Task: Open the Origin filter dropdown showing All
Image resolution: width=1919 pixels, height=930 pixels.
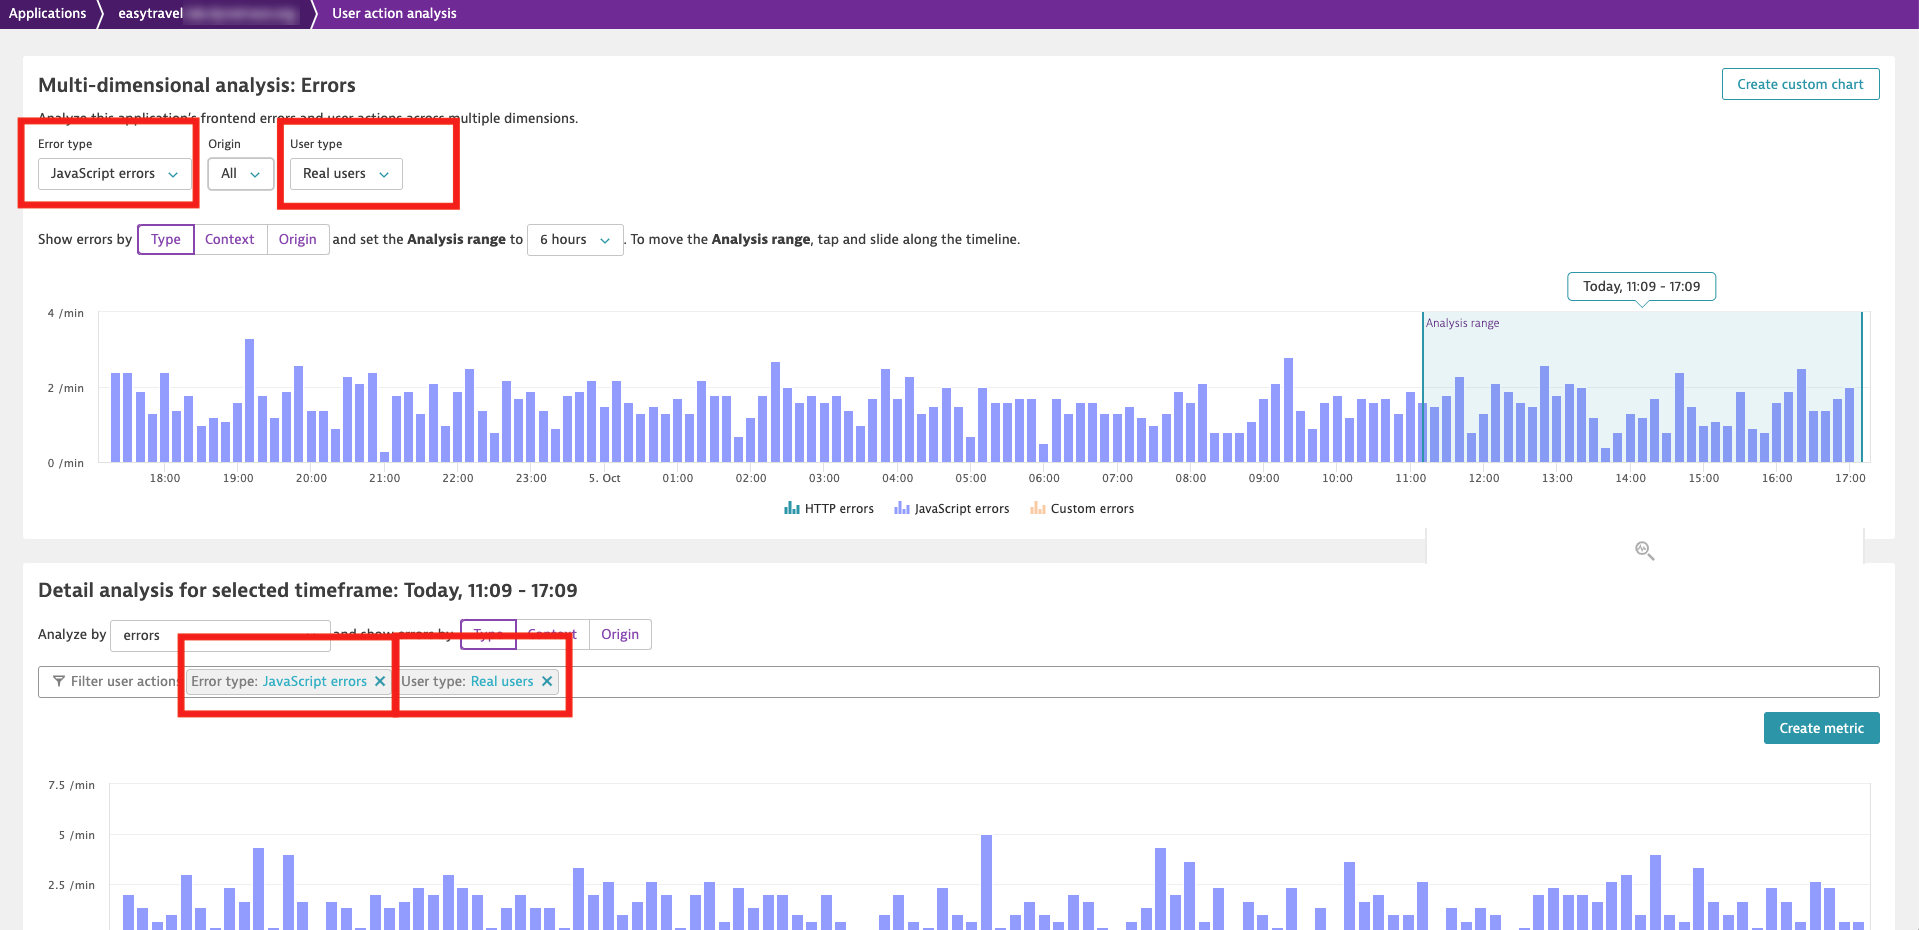Action: tap(240, 174)
